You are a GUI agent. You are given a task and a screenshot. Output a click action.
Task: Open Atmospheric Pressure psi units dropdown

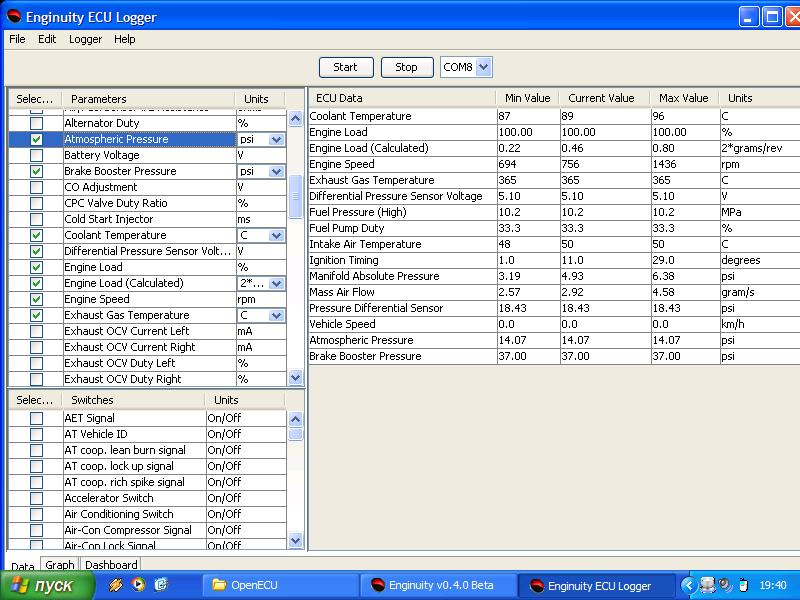coord(276,140)
